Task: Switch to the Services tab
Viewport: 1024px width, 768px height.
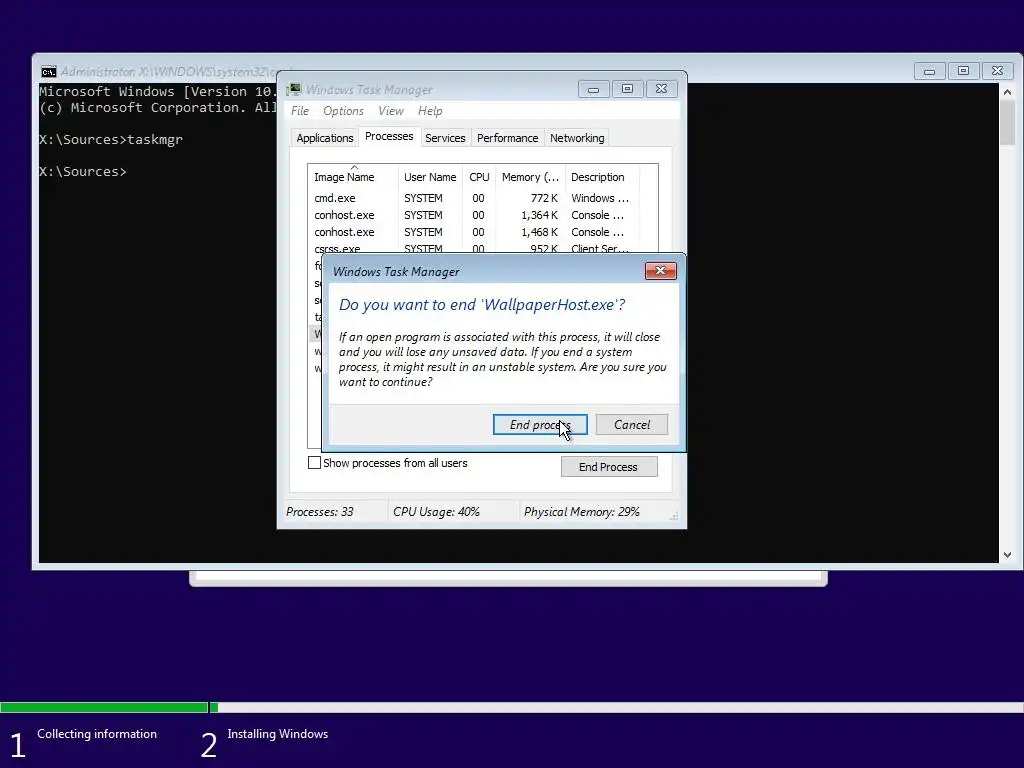Action: (x=445, y=138)
